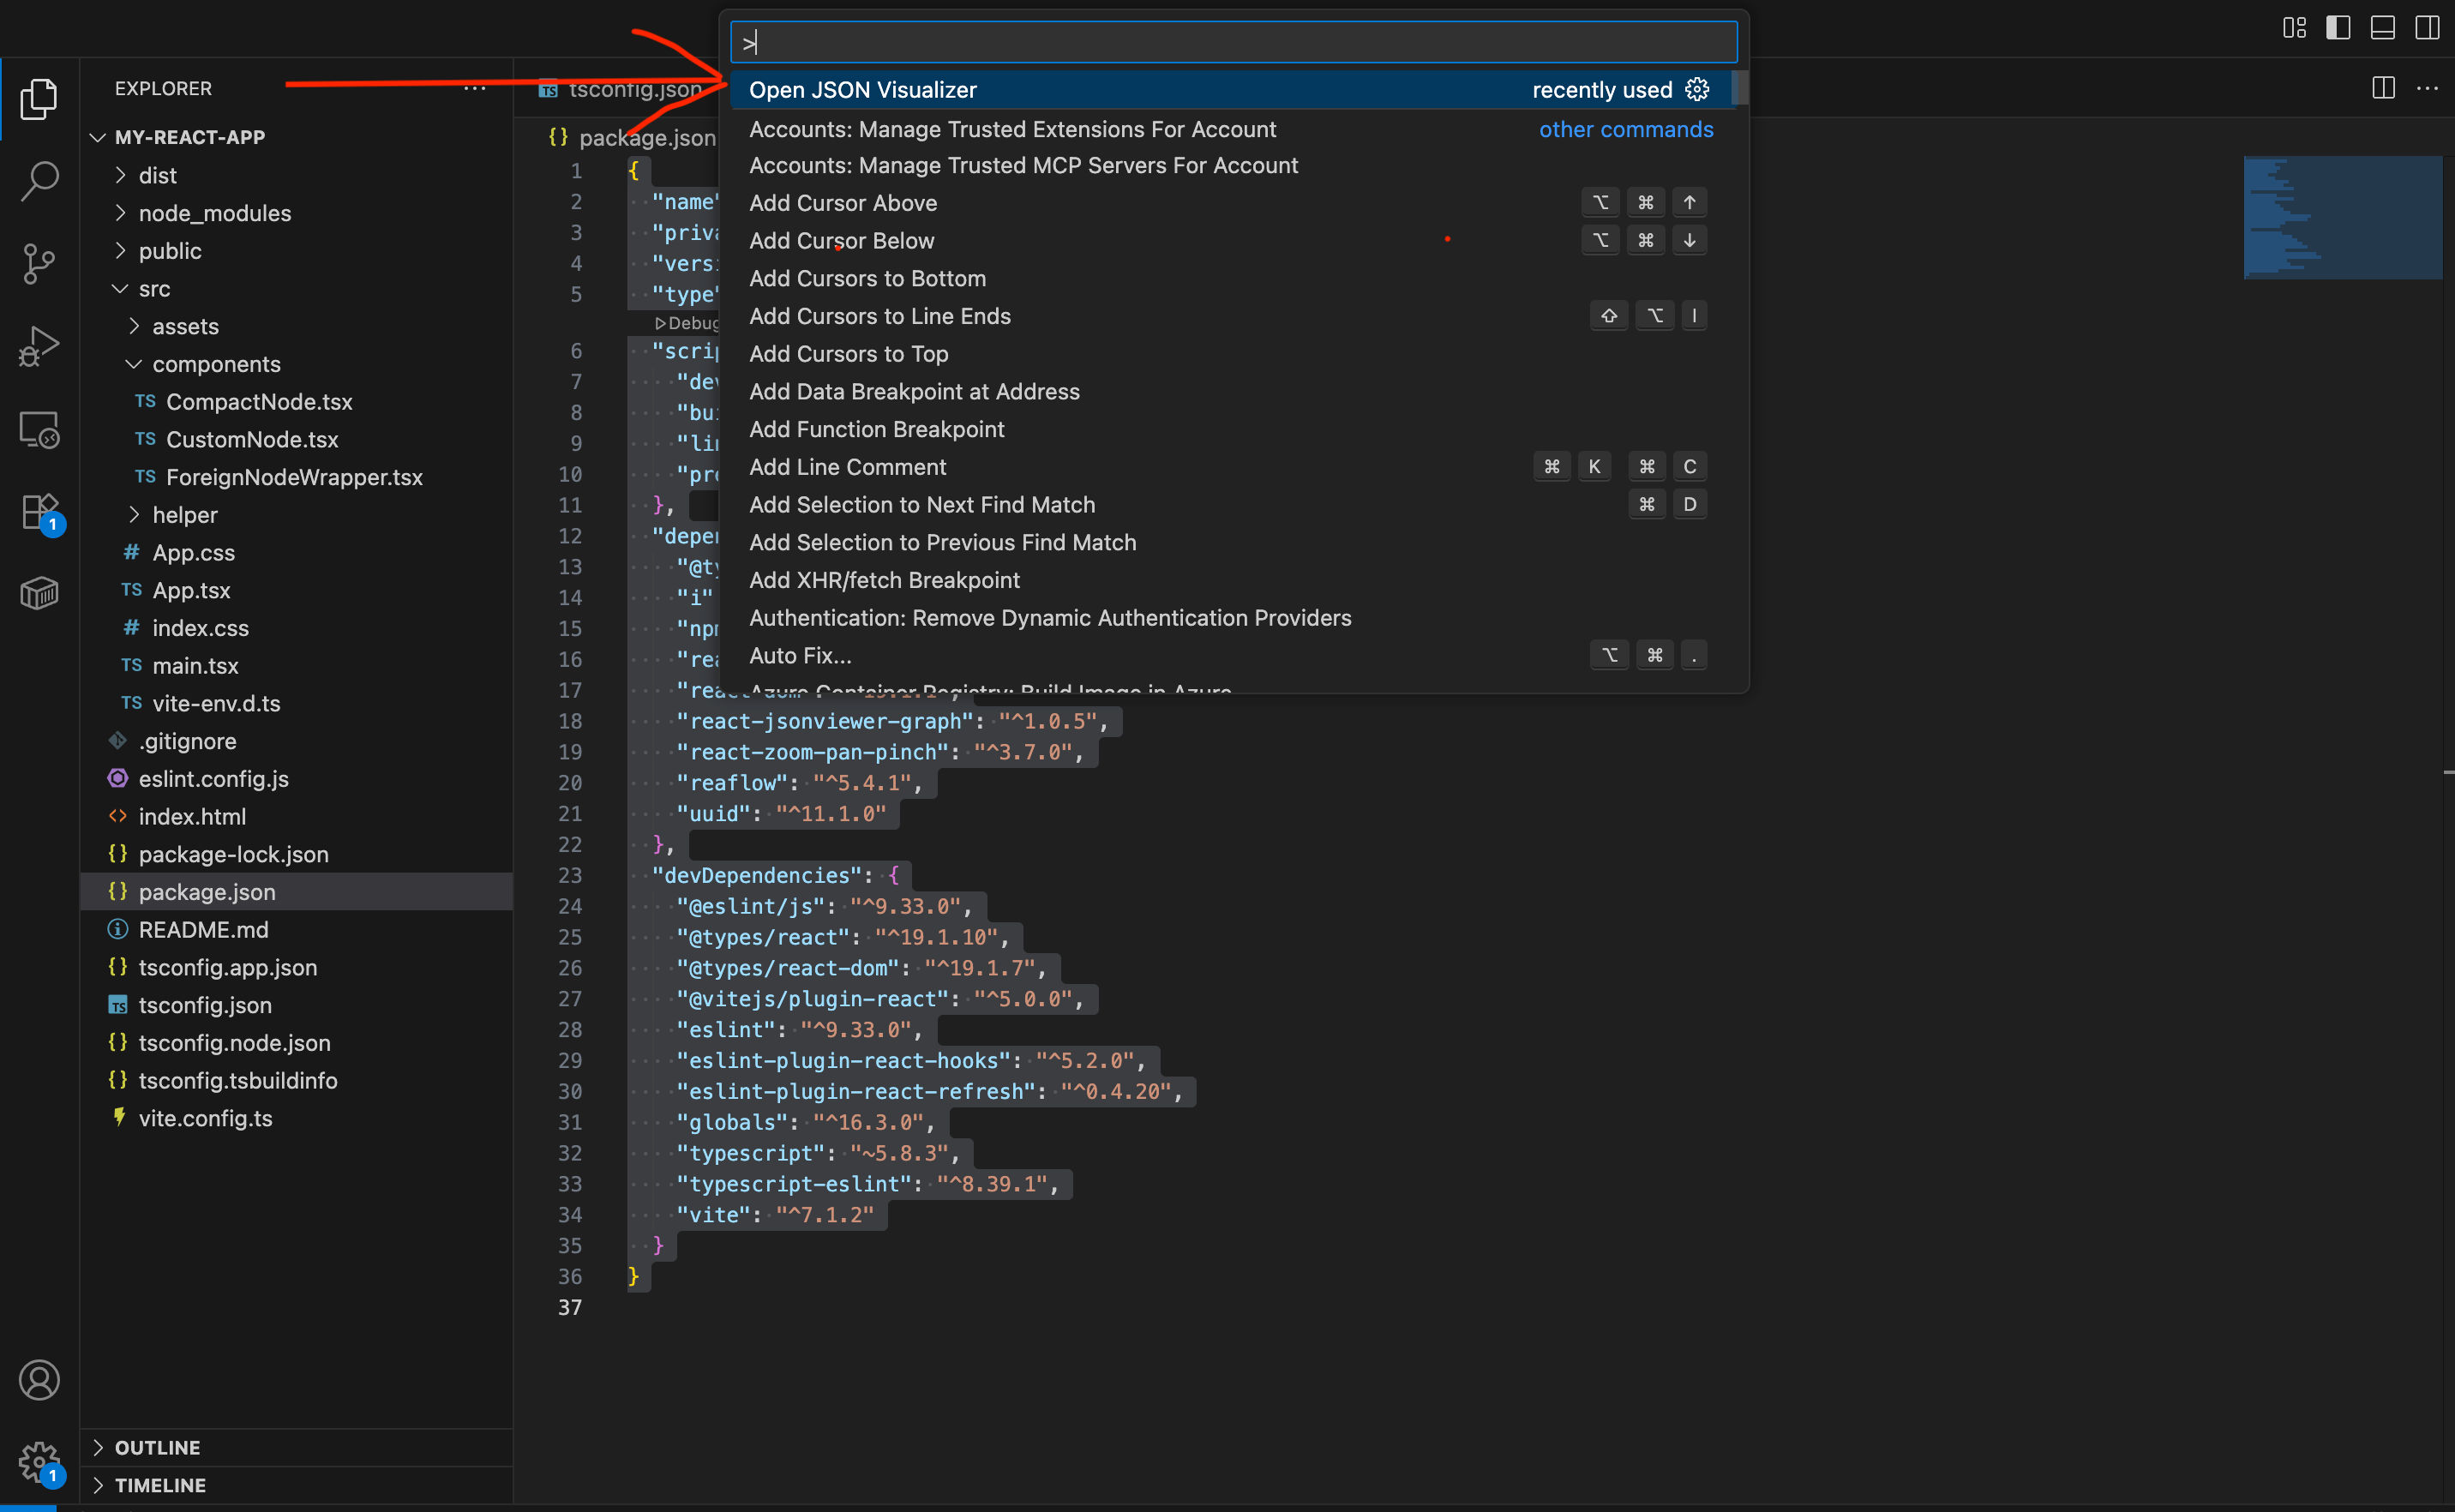Viewport: 2455px width, 1512px height.
Task: Toggle the secondary side bar
Action: tap(2427, 27)
